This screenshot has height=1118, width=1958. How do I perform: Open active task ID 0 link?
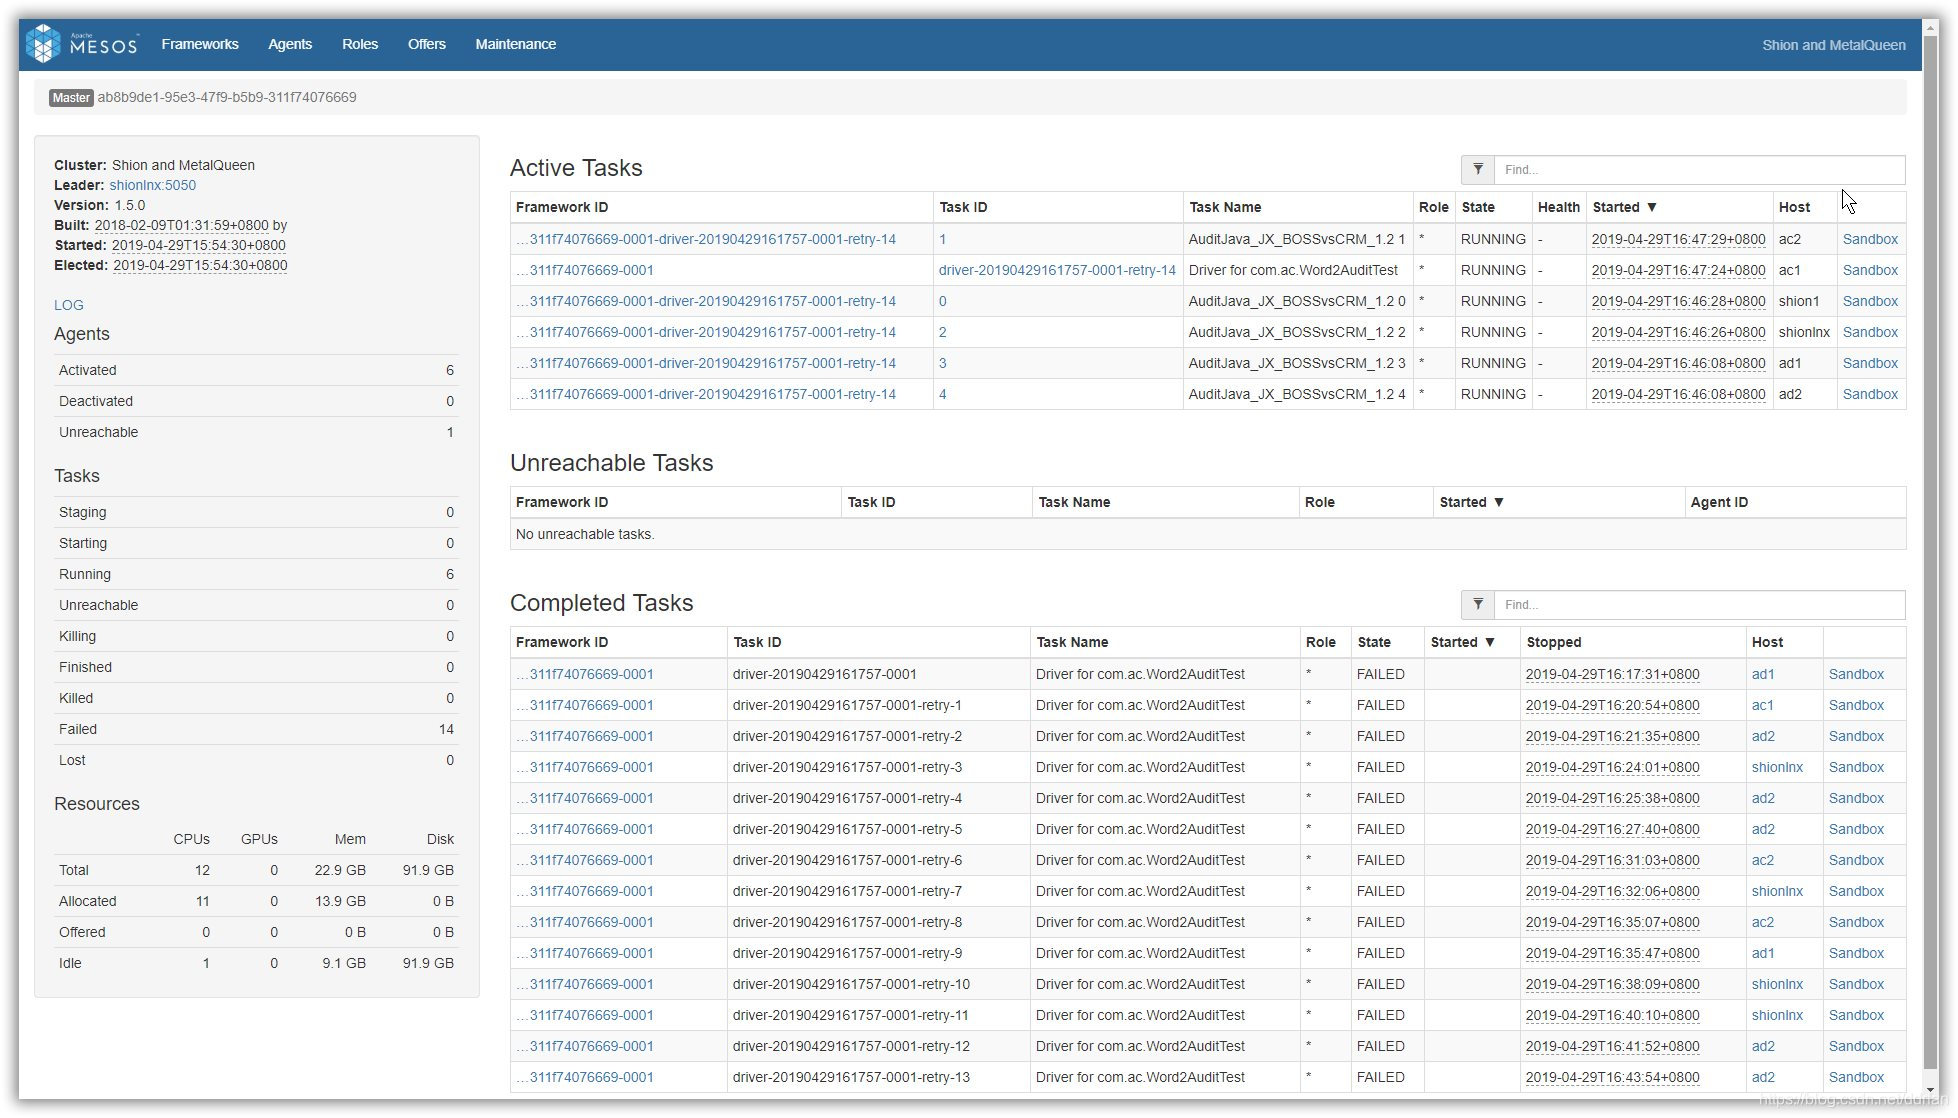942,301
